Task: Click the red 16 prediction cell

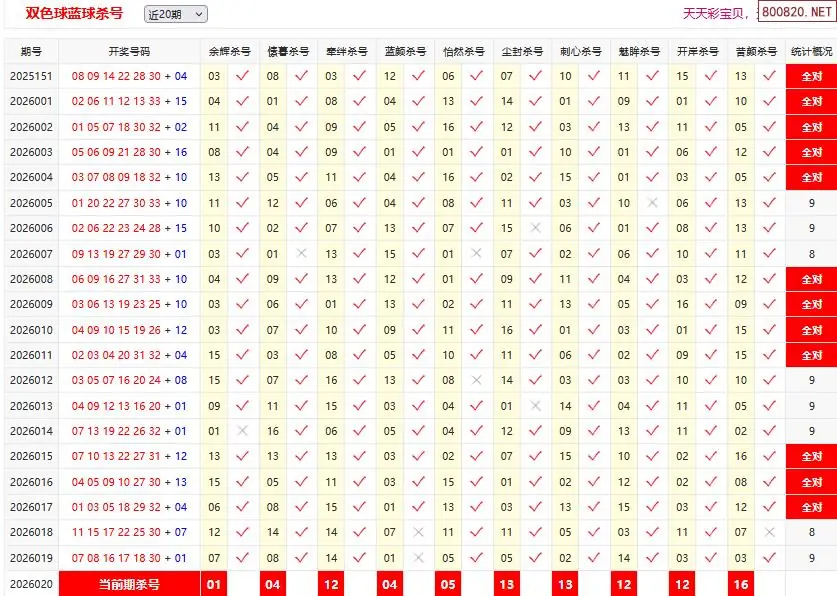Action: 740,584
